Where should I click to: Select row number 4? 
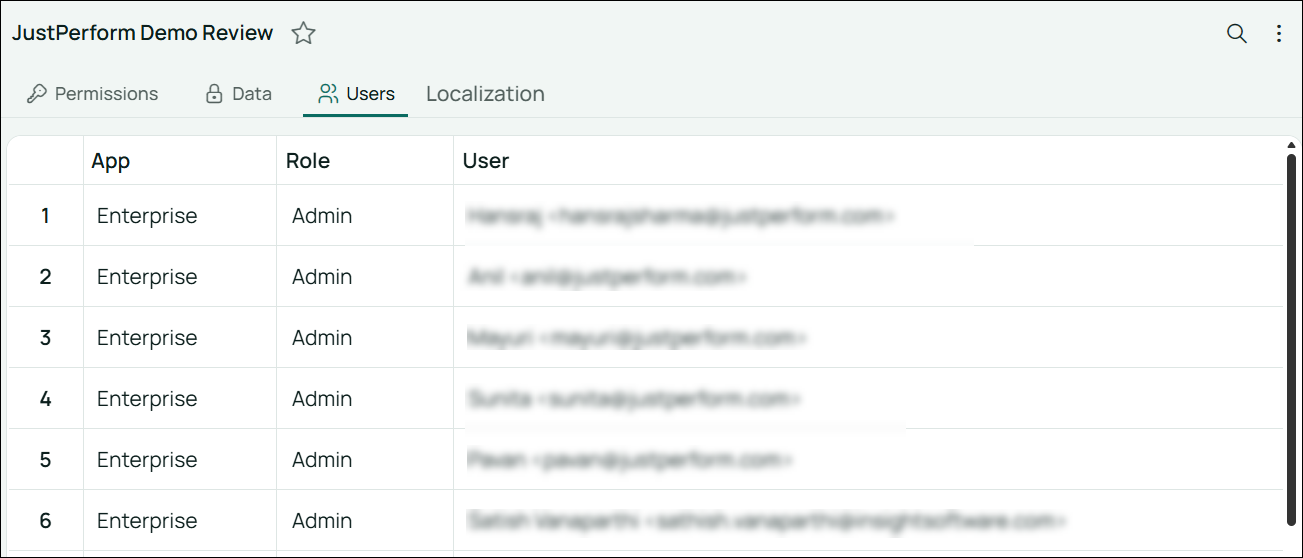[x=45, y=399]
